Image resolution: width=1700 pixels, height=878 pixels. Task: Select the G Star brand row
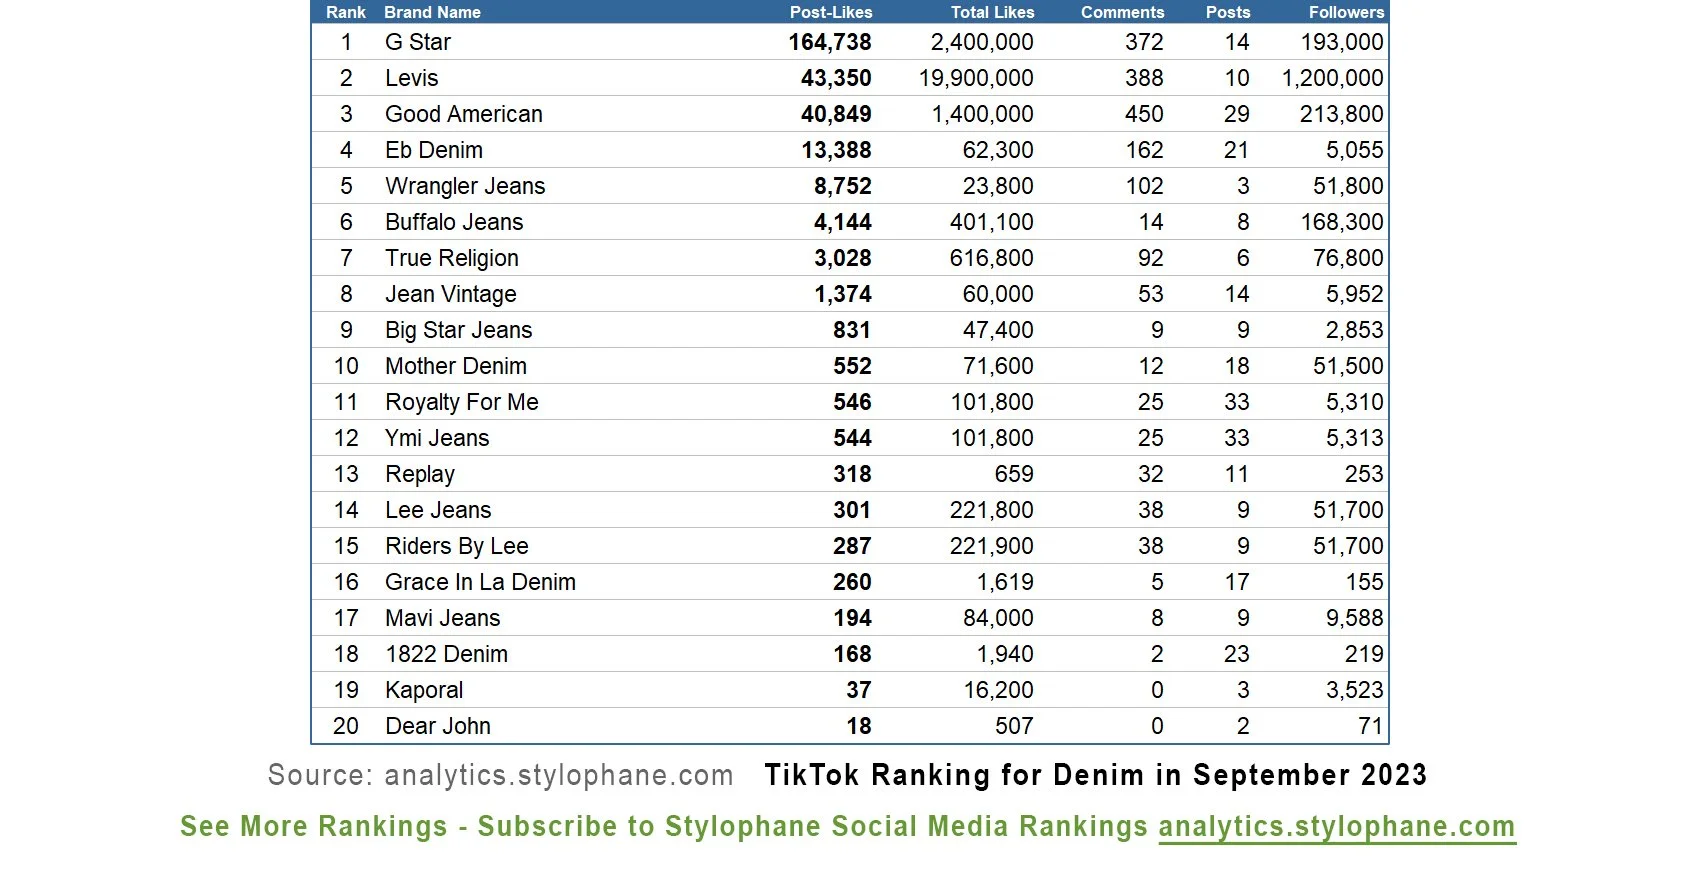point(850,42)
